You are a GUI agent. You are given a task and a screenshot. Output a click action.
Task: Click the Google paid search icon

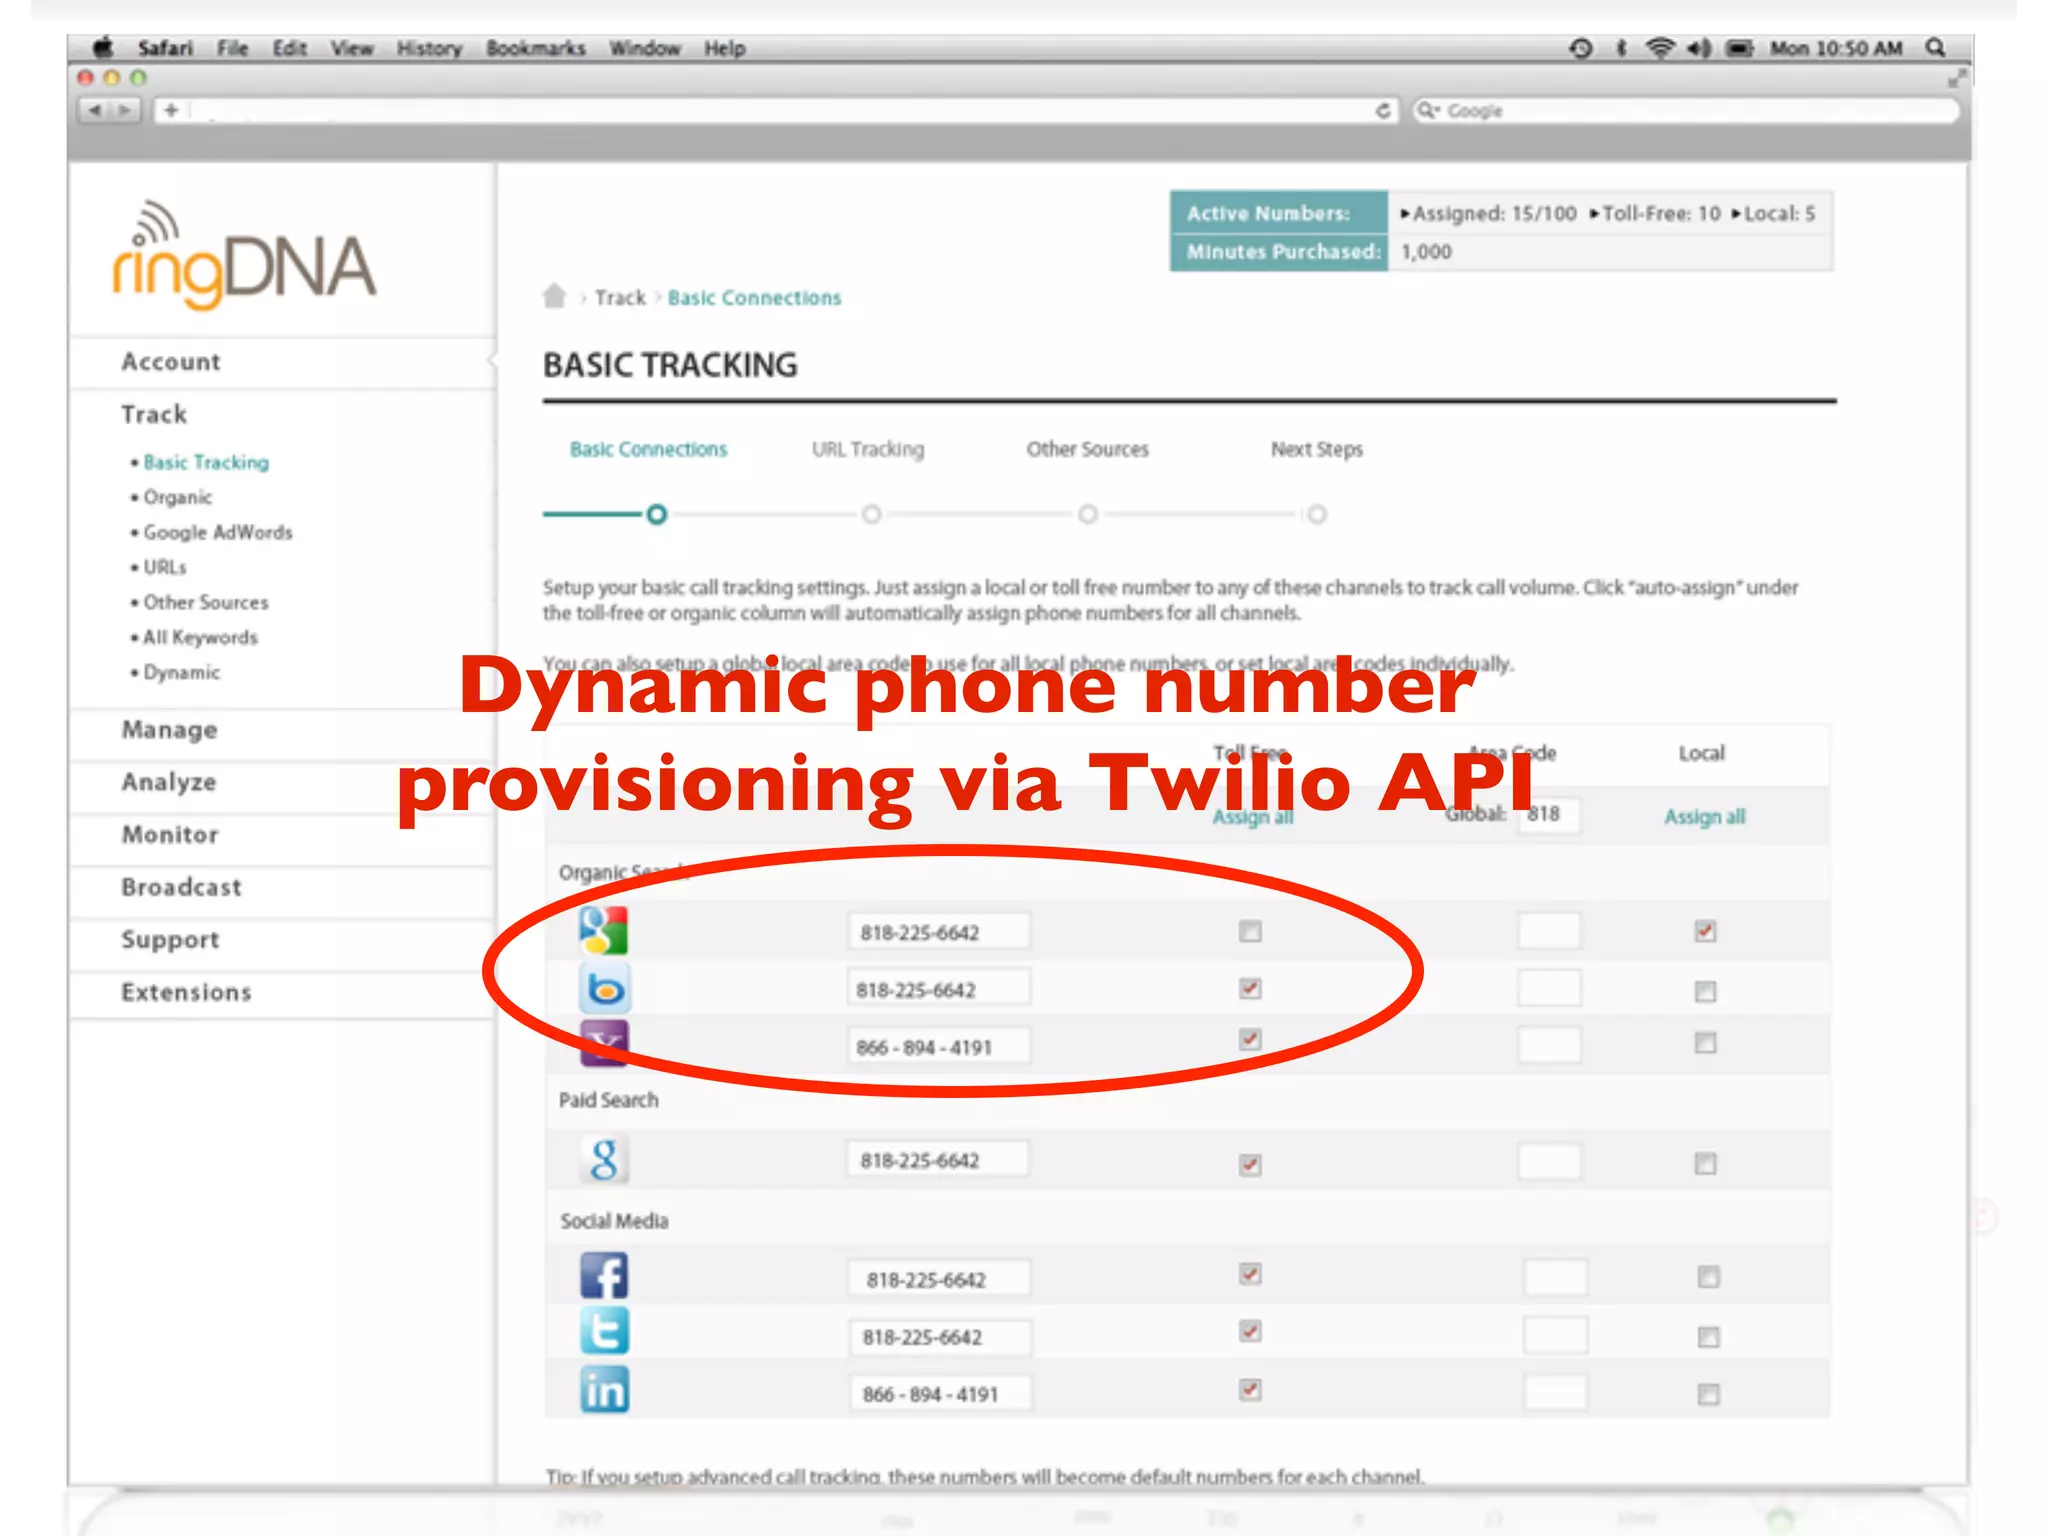pyautogui.click(x=605, y=1161)
